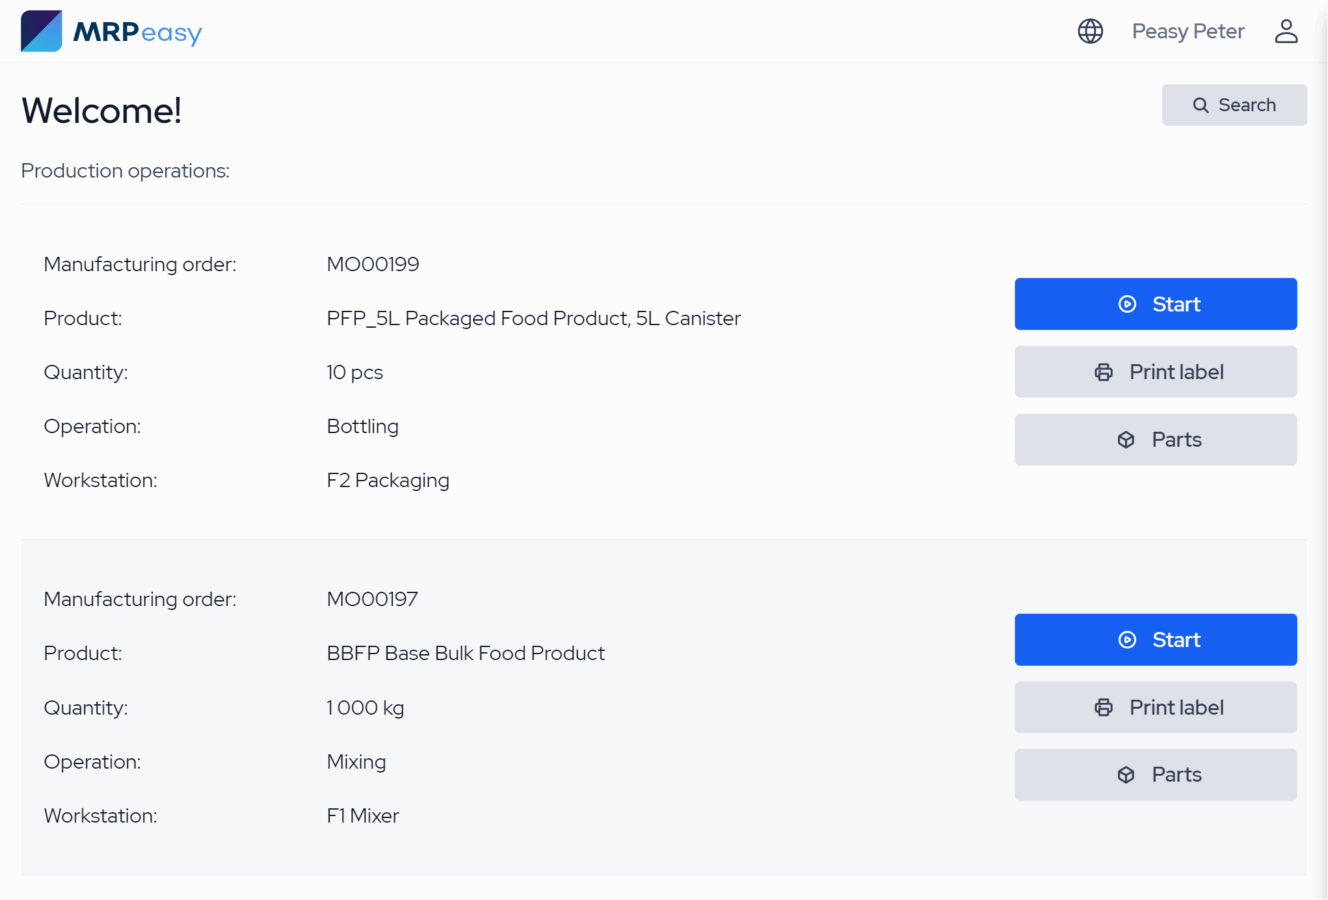1328x900 pixels.
Task: Click the magnifier icon inside the Search button
Action: click(1201, 105)
